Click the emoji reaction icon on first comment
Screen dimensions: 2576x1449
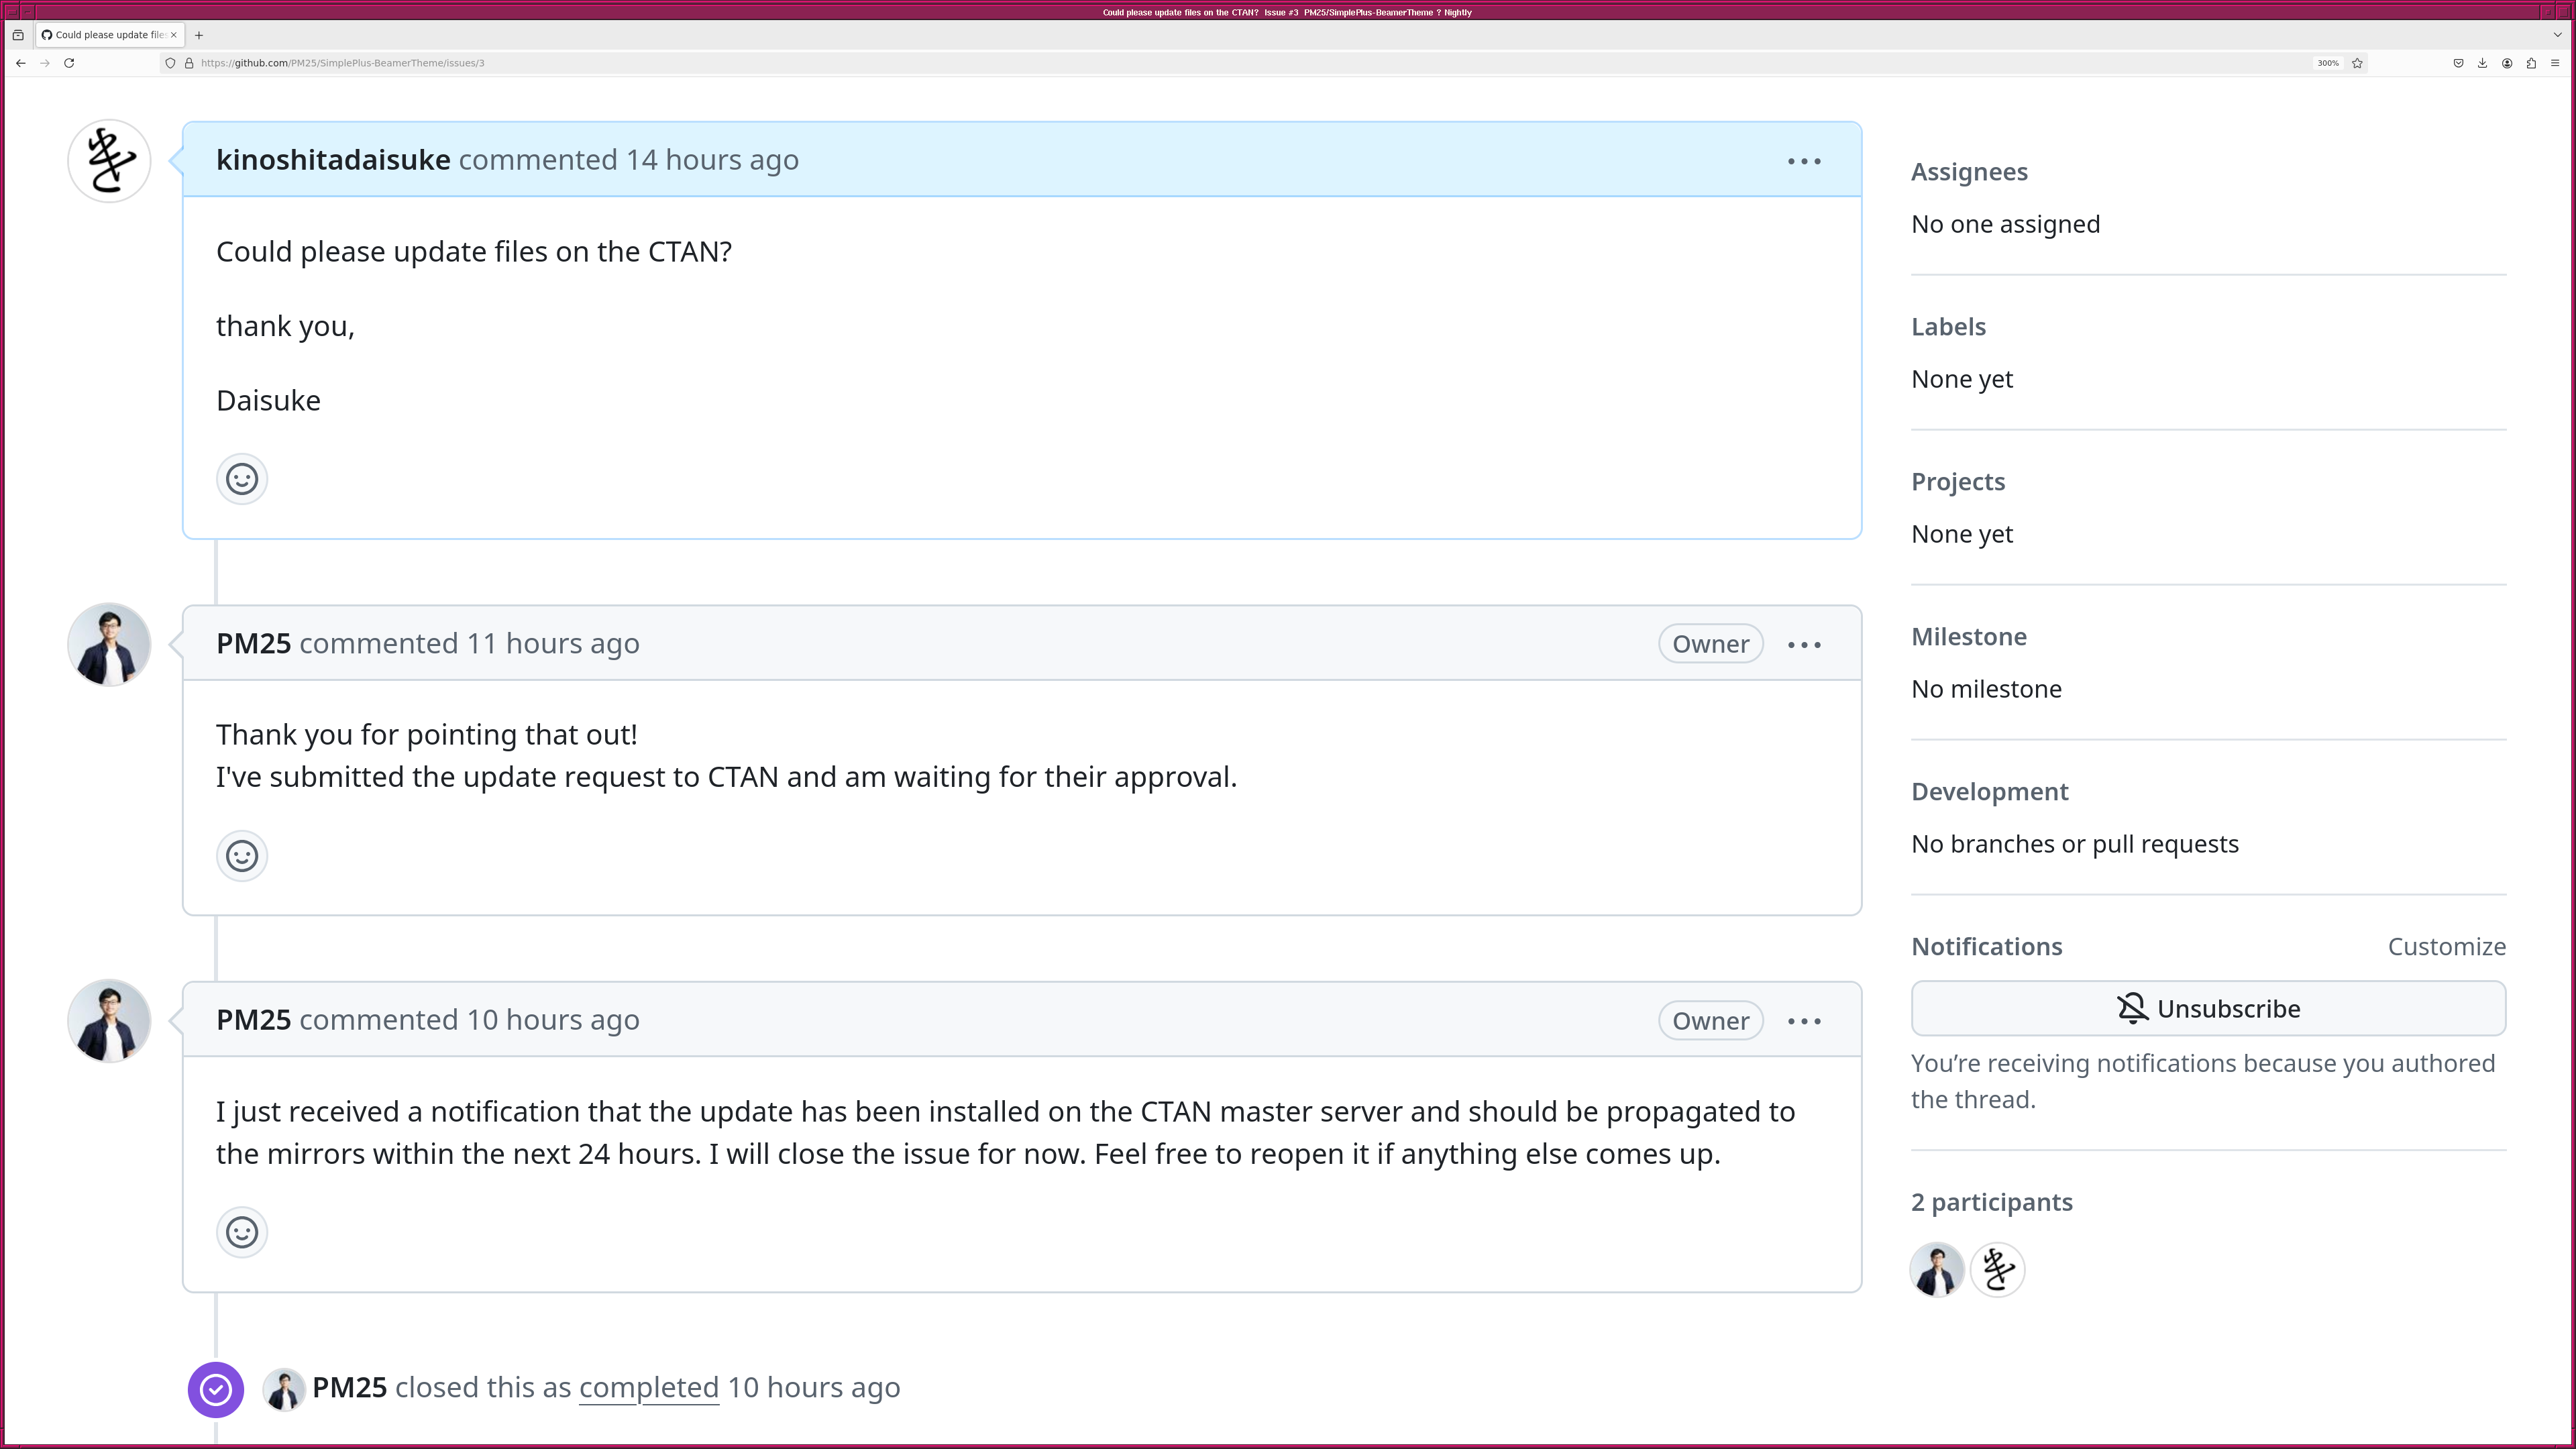point(241,478)
